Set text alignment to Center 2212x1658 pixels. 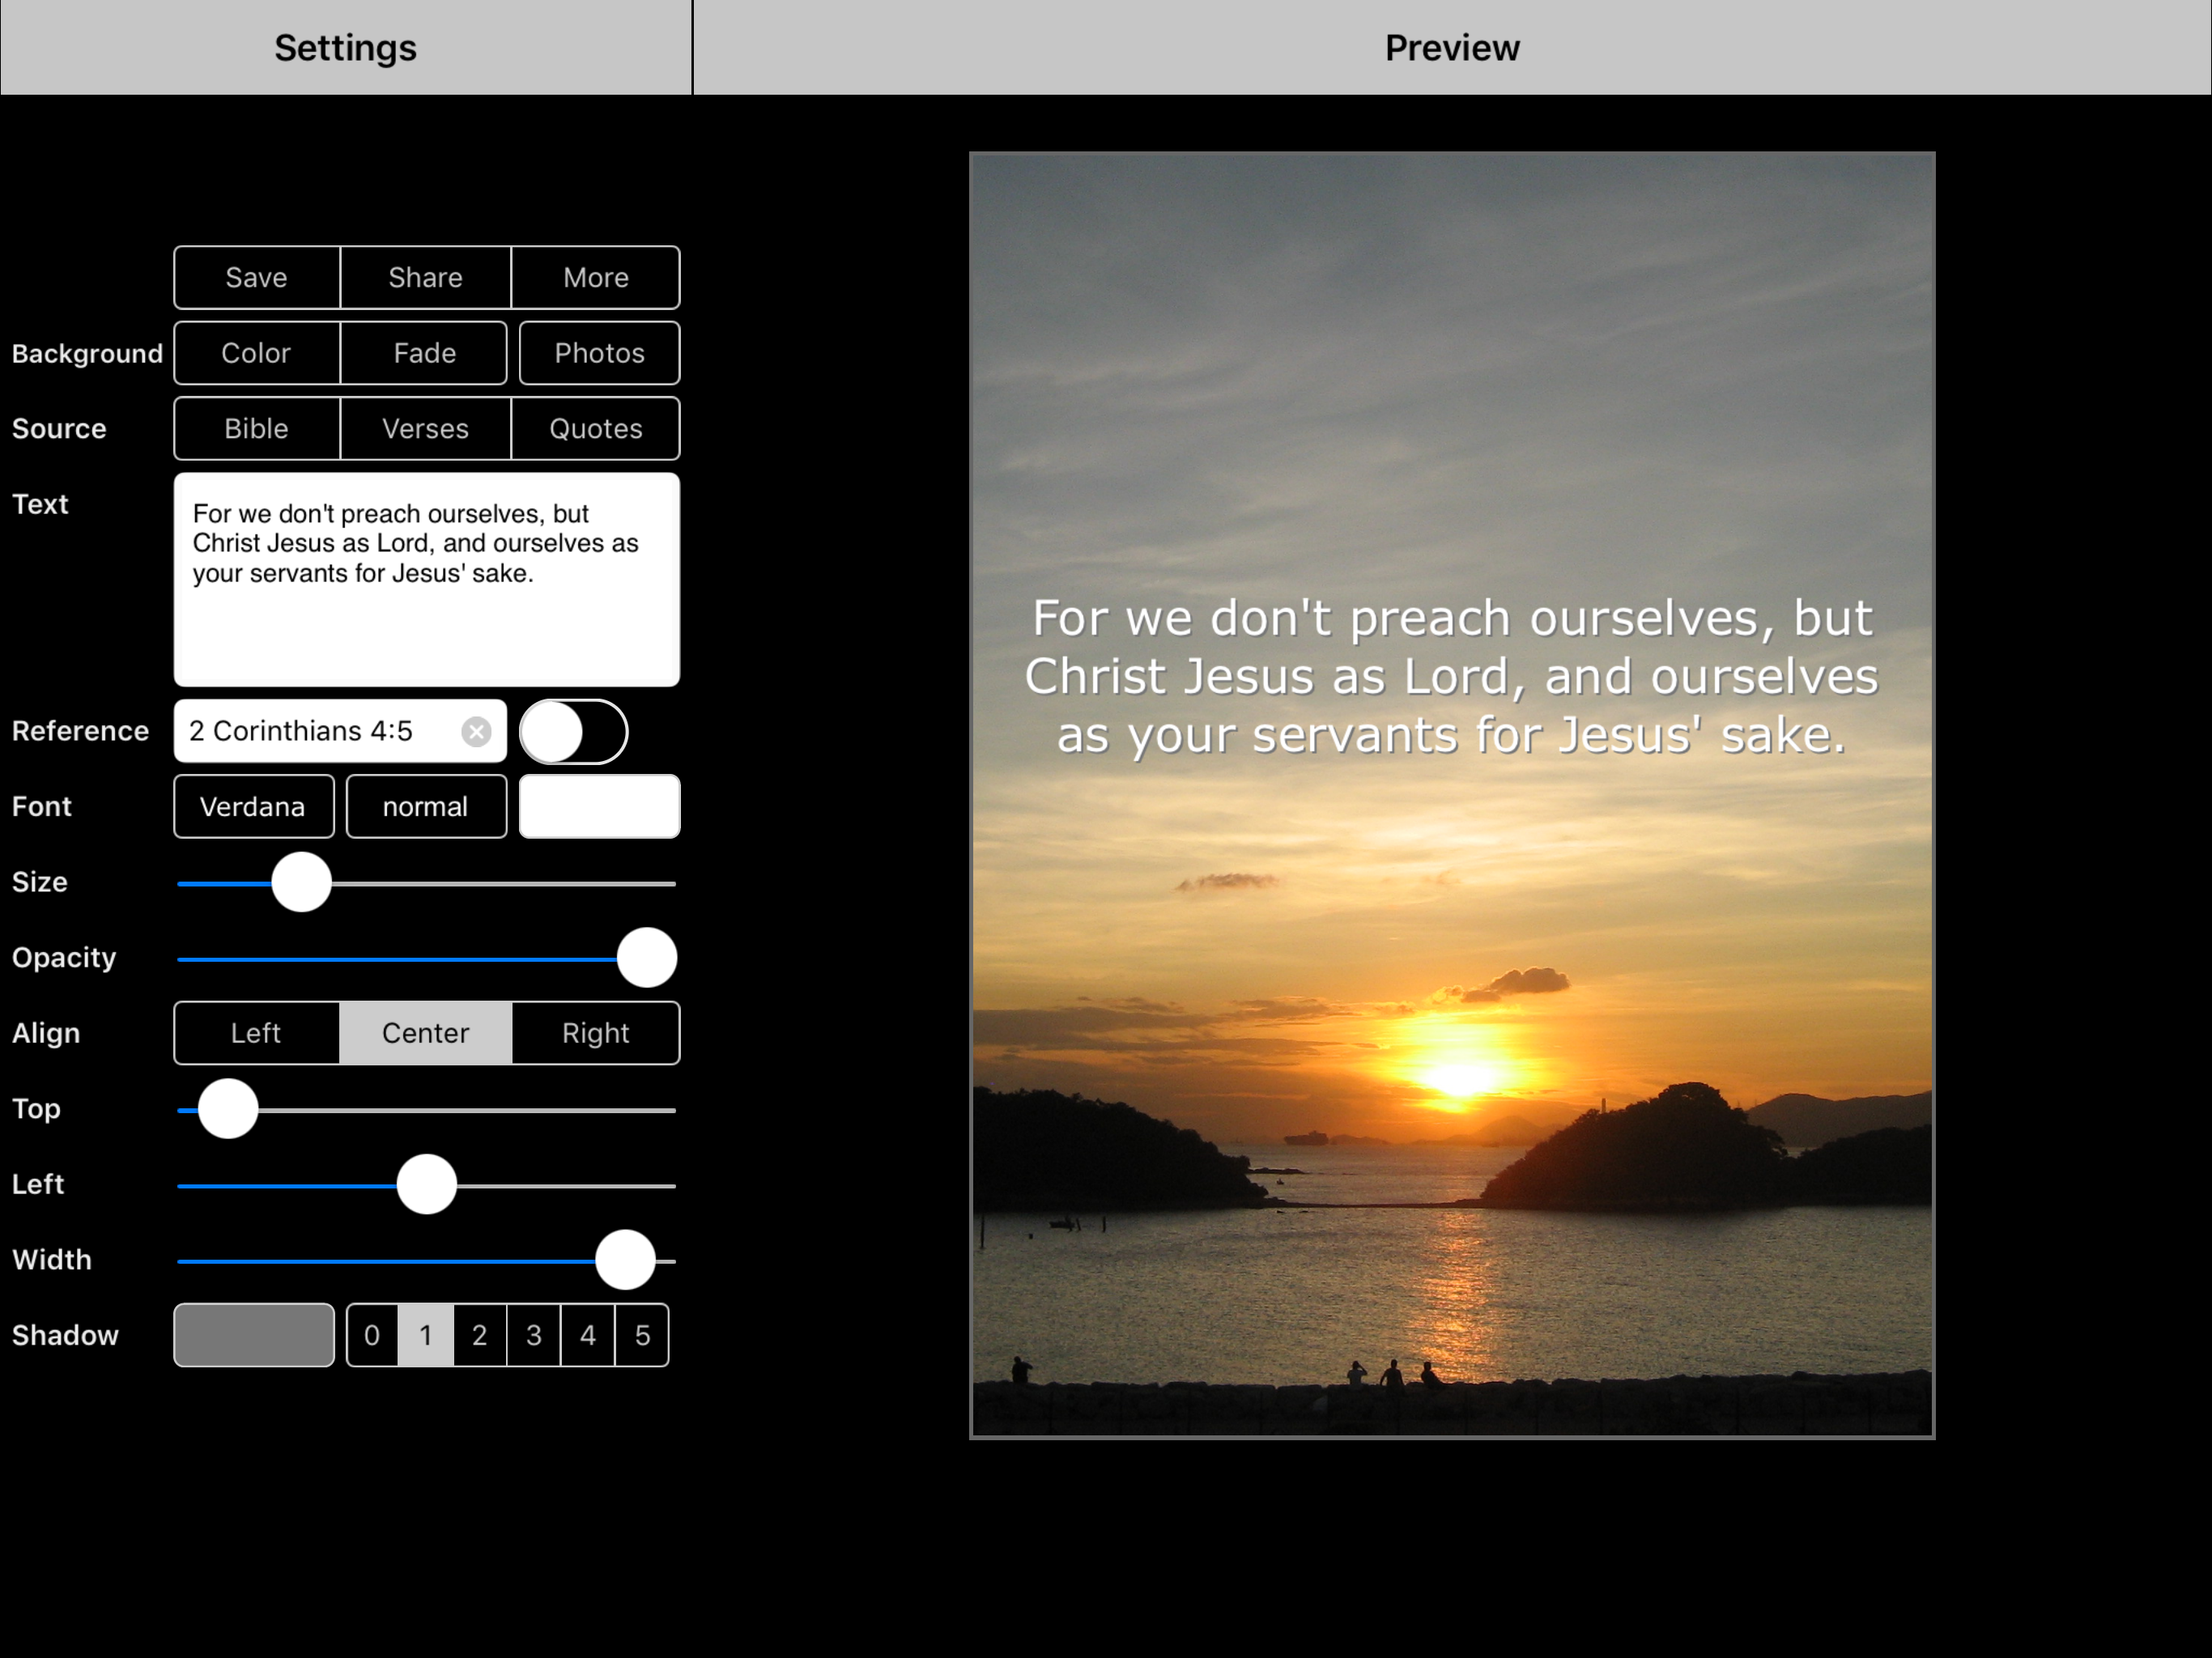pyautogui.click(x=426, y=1033)
